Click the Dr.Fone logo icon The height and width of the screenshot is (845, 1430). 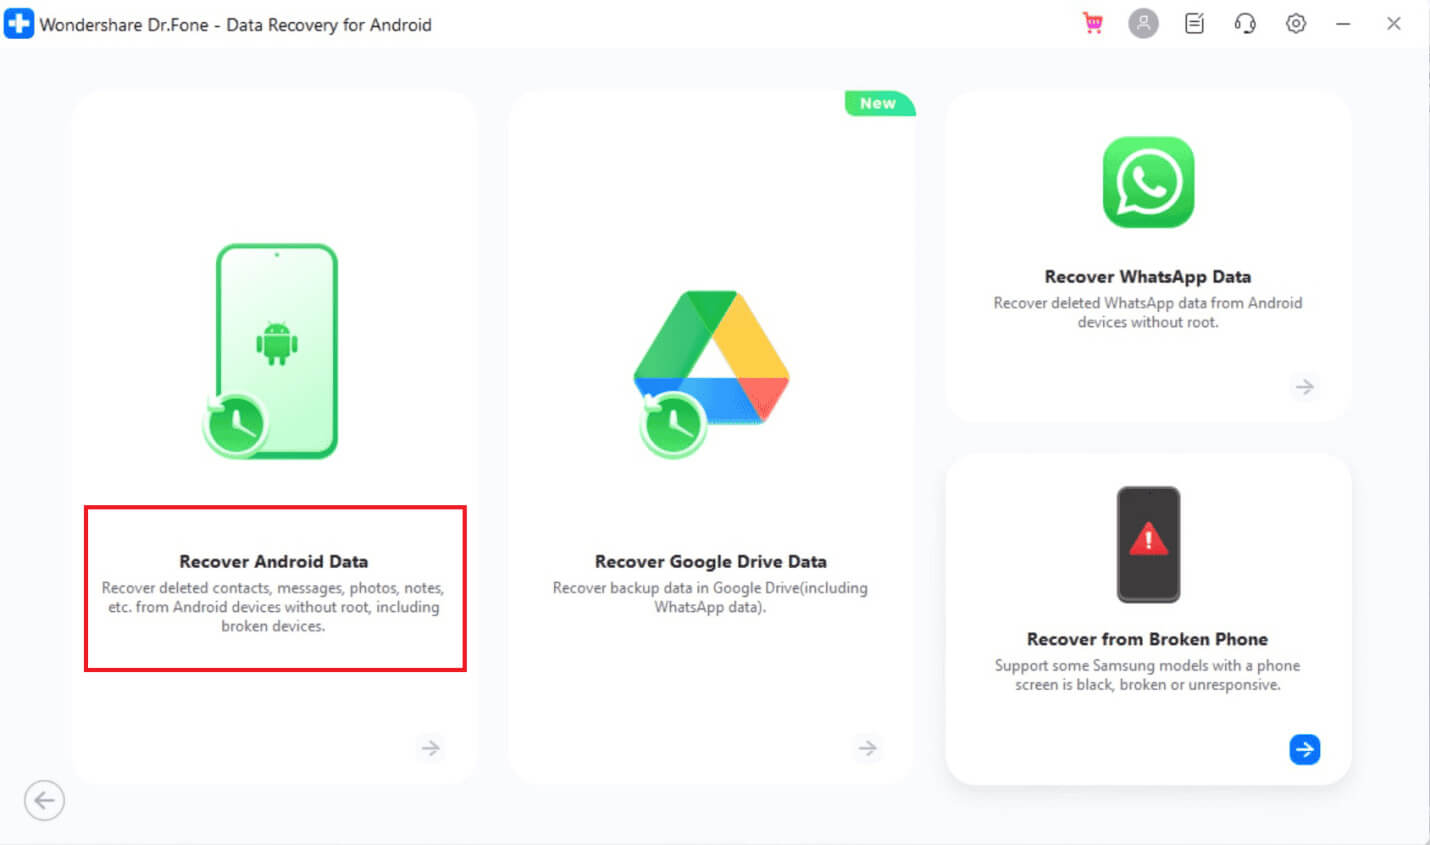click(x=19, y=24)
